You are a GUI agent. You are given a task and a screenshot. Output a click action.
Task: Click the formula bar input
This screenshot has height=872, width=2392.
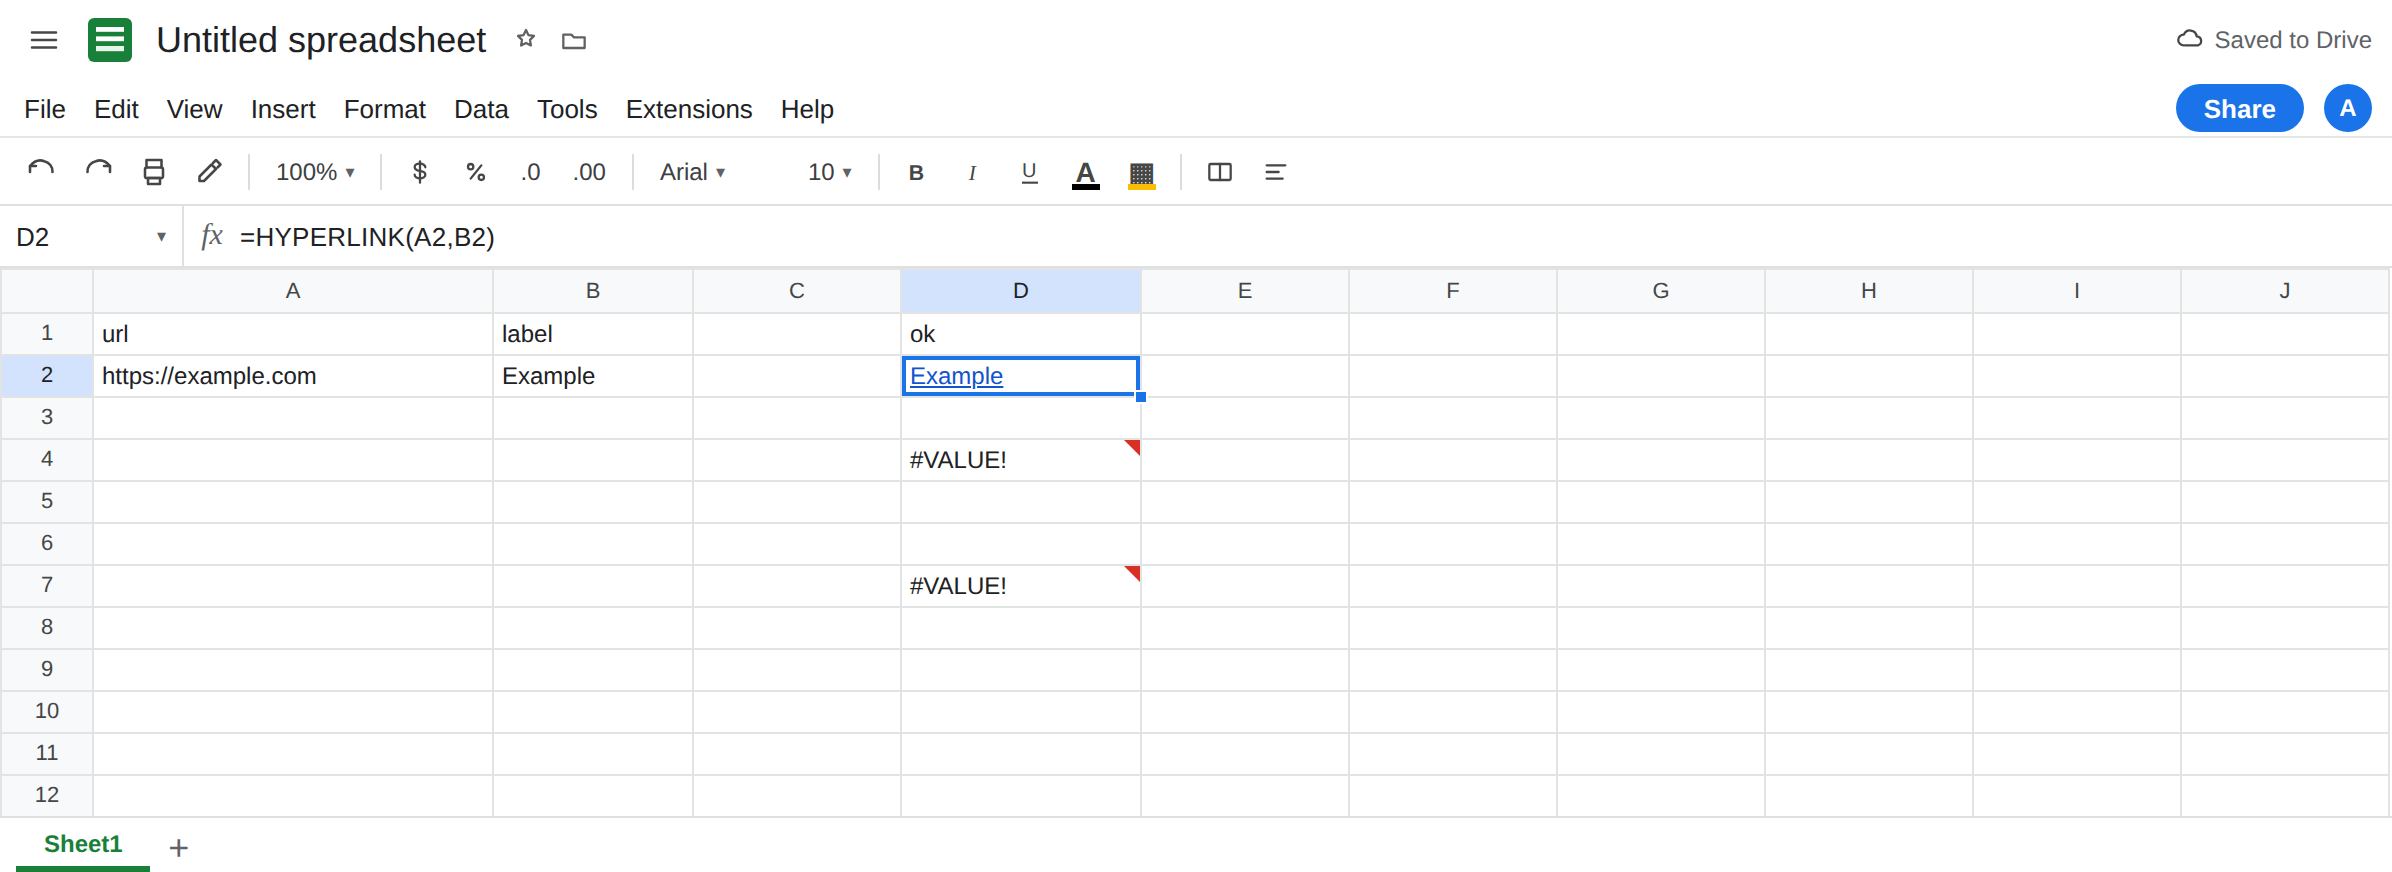[1310, 237]
